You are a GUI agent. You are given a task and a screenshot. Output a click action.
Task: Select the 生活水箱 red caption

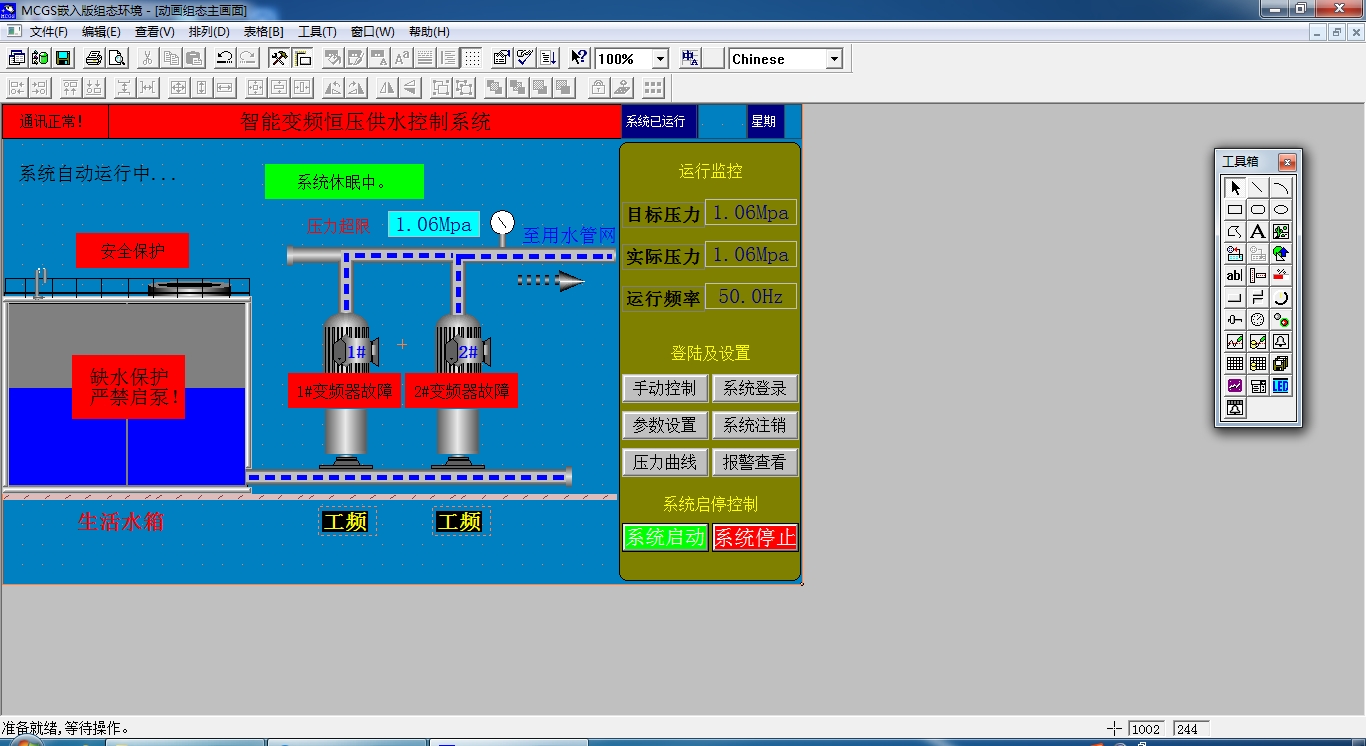pos(121,521)
